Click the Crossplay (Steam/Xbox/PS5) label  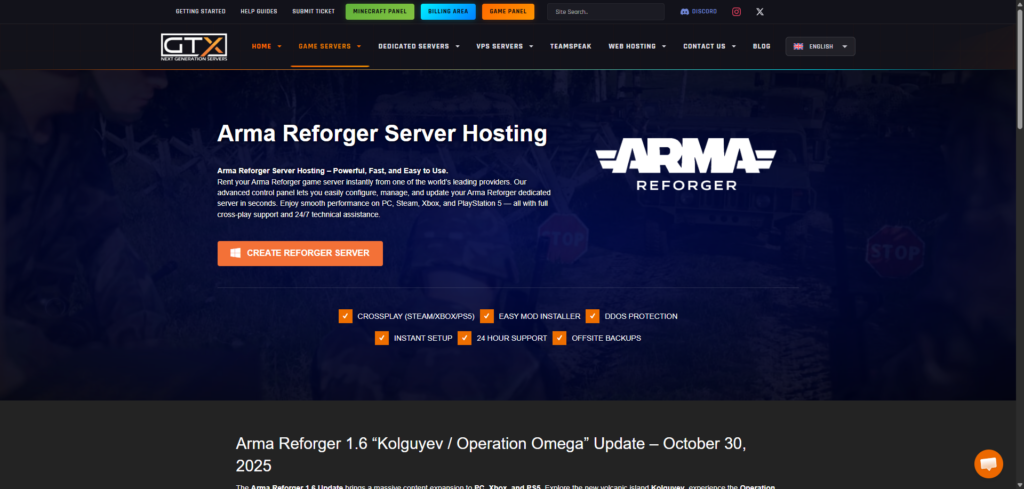415,316
